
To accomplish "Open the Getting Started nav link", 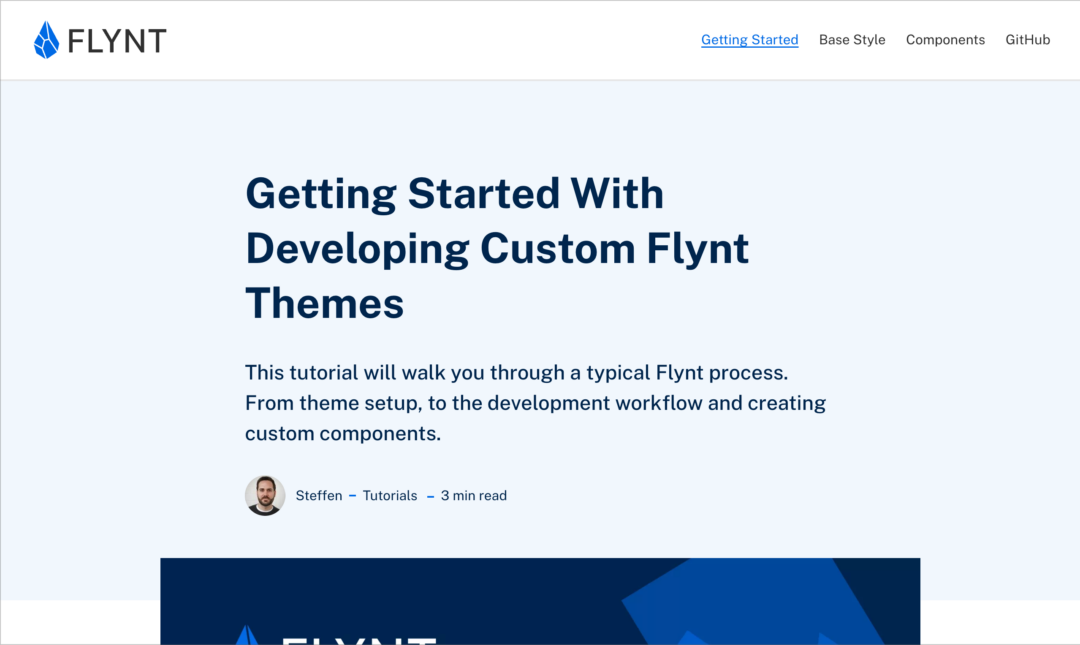I will point(749,40).
